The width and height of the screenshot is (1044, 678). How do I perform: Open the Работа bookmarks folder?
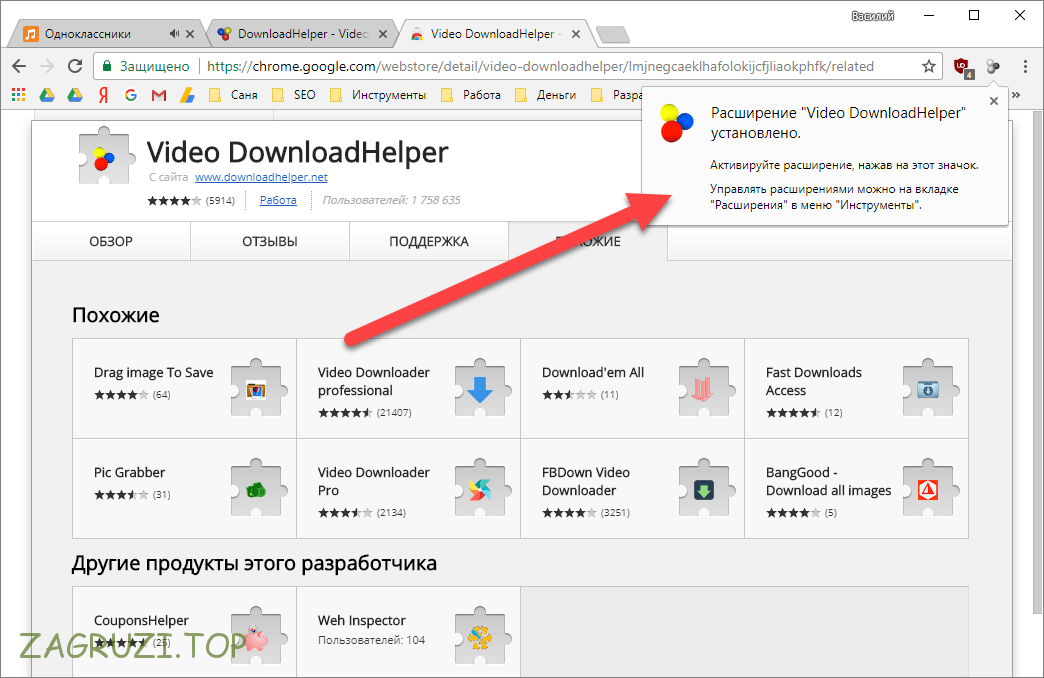coord(471,95)
